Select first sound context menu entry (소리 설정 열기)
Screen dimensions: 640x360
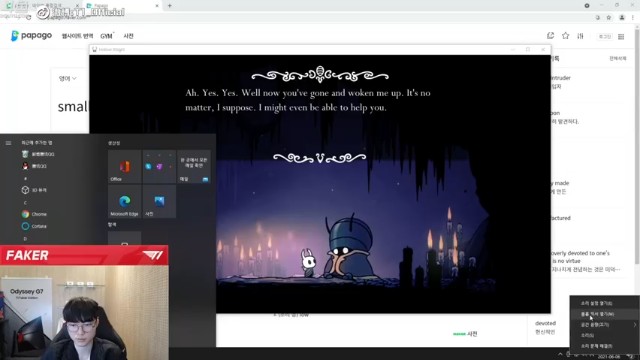604,303
